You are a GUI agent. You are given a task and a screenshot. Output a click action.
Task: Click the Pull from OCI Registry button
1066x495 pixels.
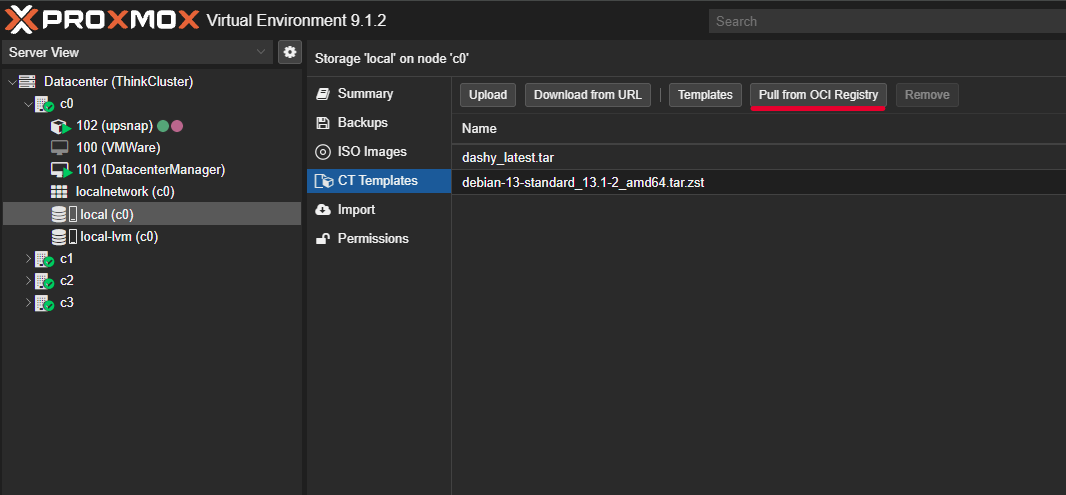[818, 95]
